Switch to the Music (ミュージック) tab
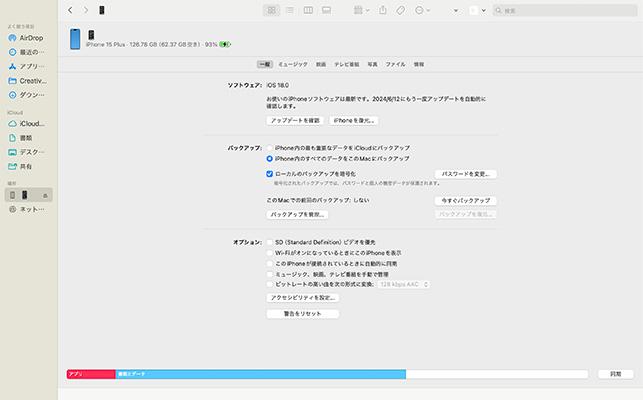643x400 pixels. click(x=293, y=64)
